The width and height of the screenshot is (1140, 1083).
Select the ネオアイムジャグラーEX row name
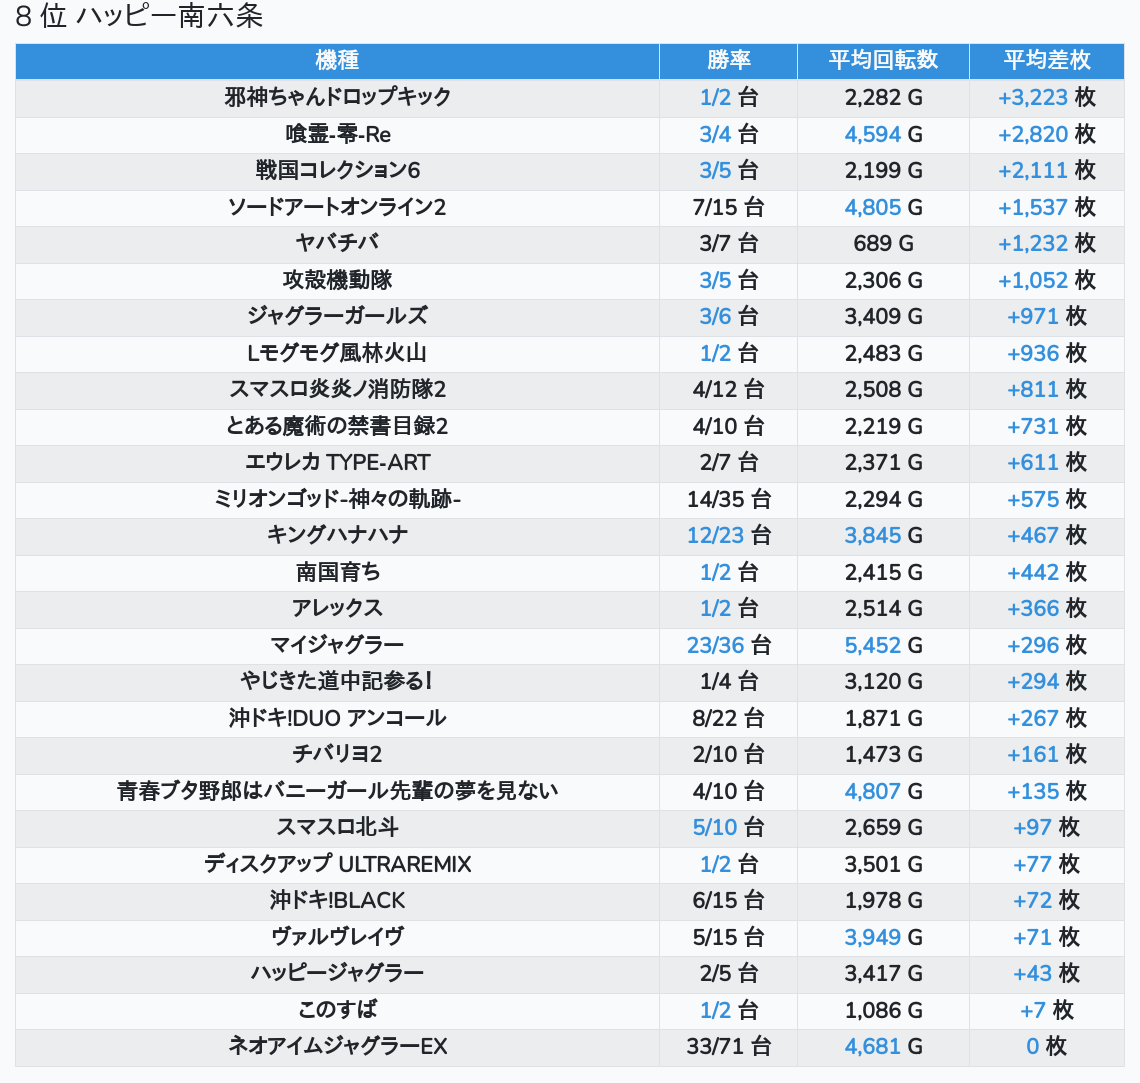[x=337, y=1047]
